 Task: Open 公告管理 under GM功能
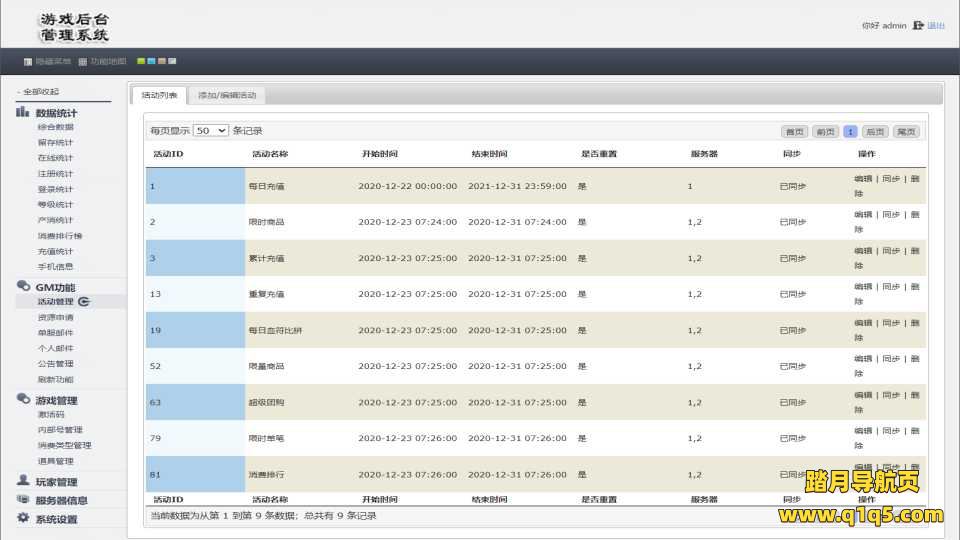point(55,364)
